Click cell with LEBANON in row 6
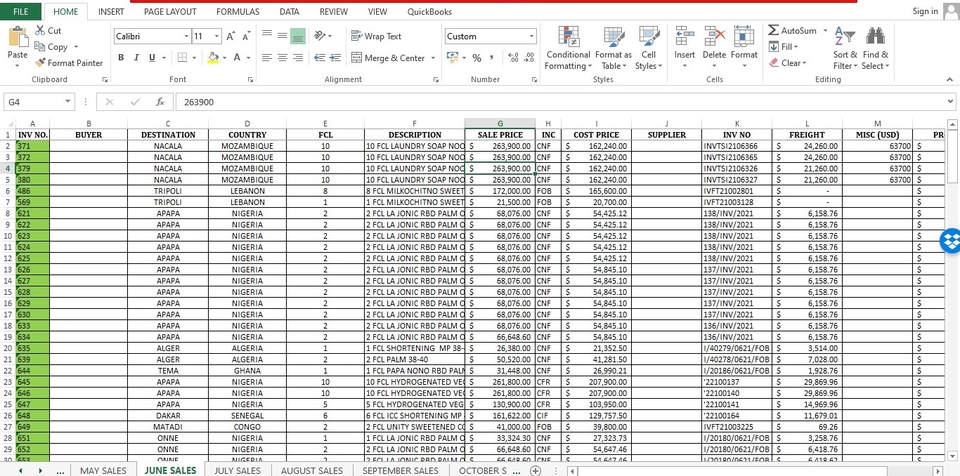The height and width of the screenshot is (476, 960). pyautogui.click(x=247, y=191)
